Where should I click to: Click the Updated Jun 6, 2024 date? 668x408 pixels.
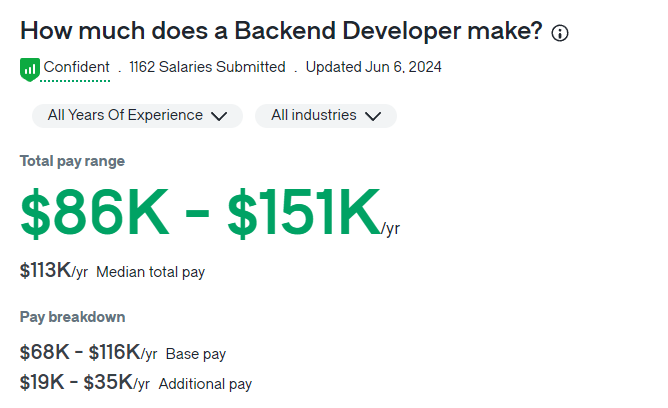pos(373,68)
